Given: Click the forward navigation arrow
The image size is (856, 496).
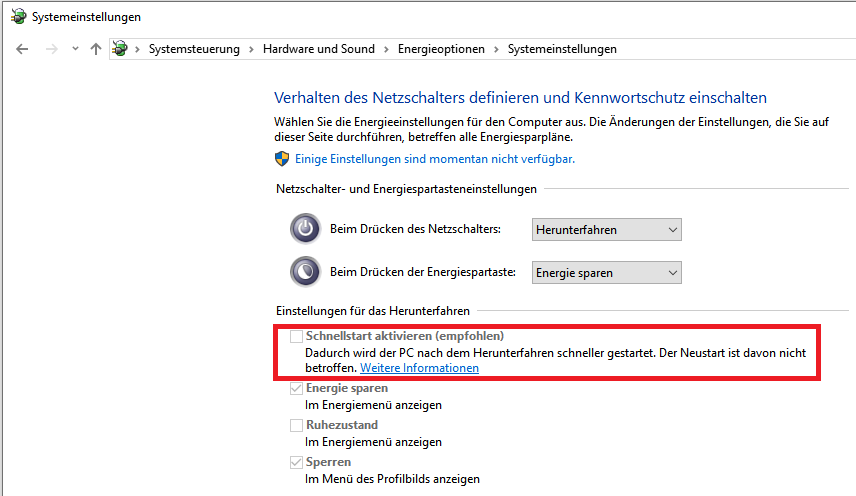Looking at the screenshot, I should click(51, 49).
